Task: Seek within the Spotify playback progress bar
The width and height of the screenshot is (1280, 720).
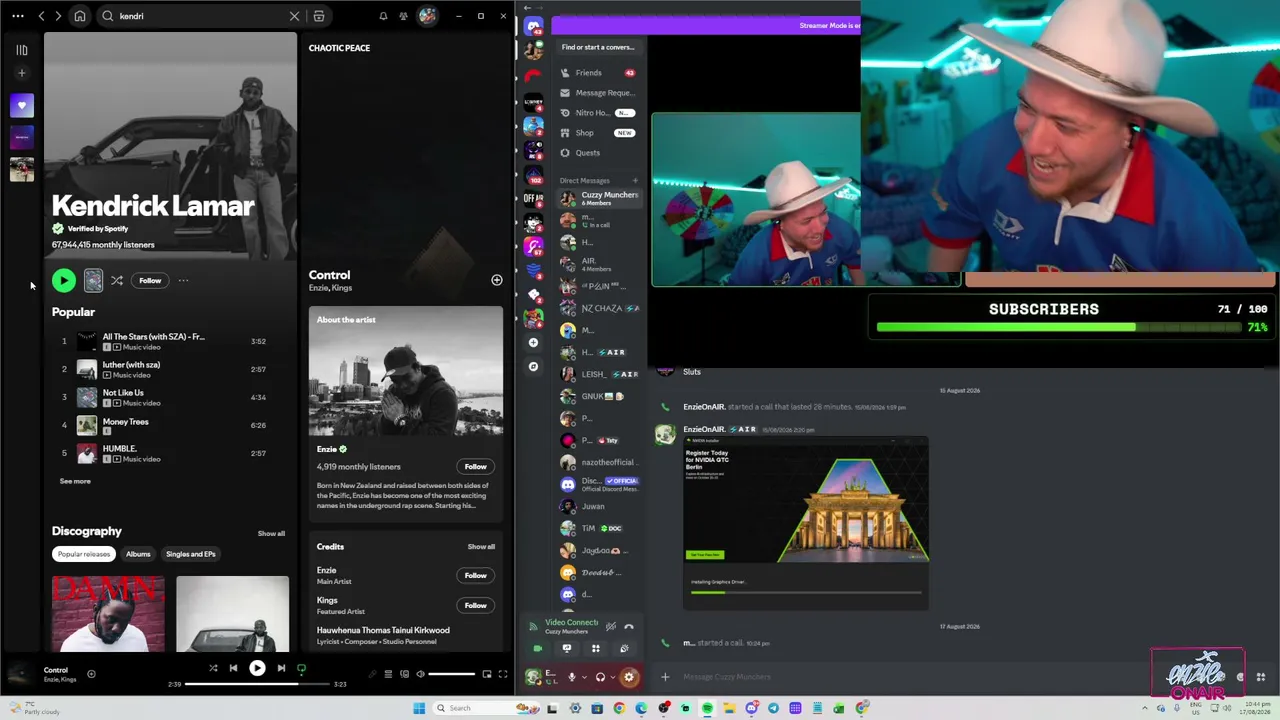Action: click(x=257, y=684)
